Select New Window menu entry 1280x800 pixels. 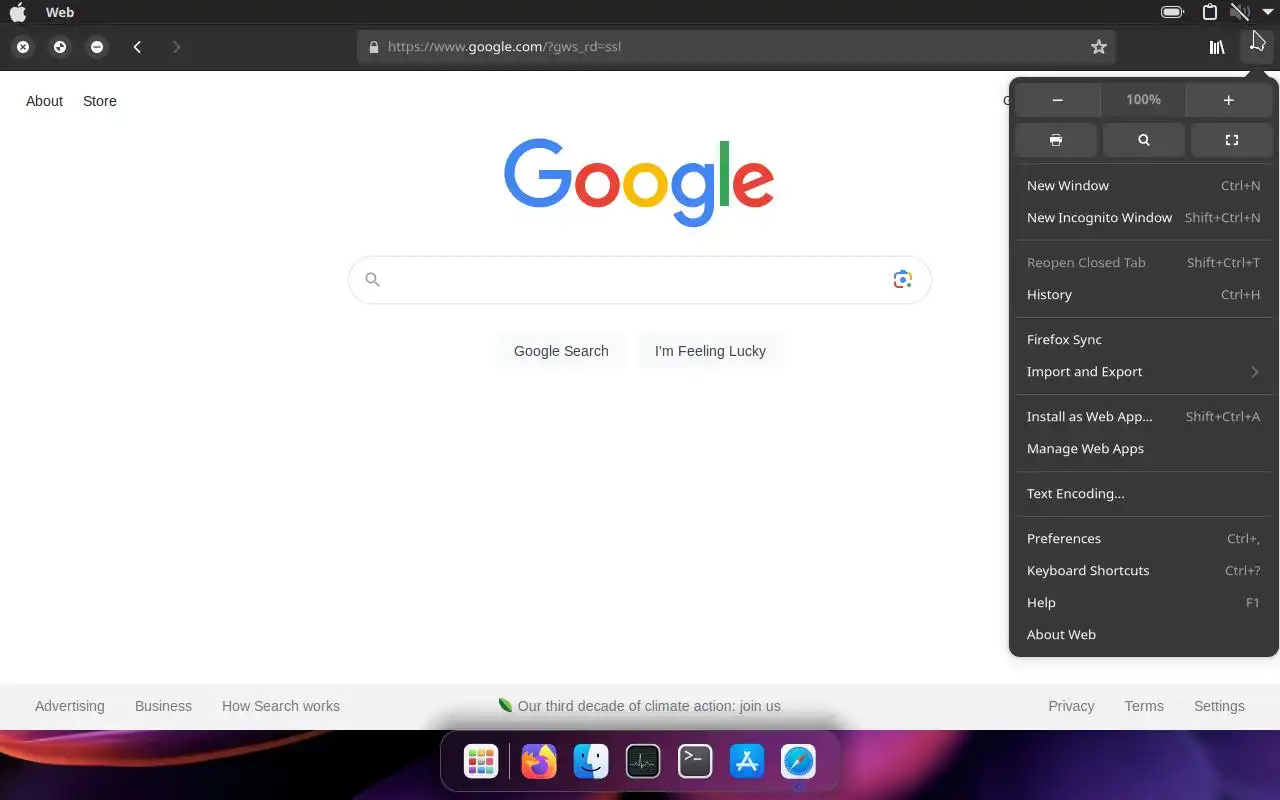(x=1144, y=186)
